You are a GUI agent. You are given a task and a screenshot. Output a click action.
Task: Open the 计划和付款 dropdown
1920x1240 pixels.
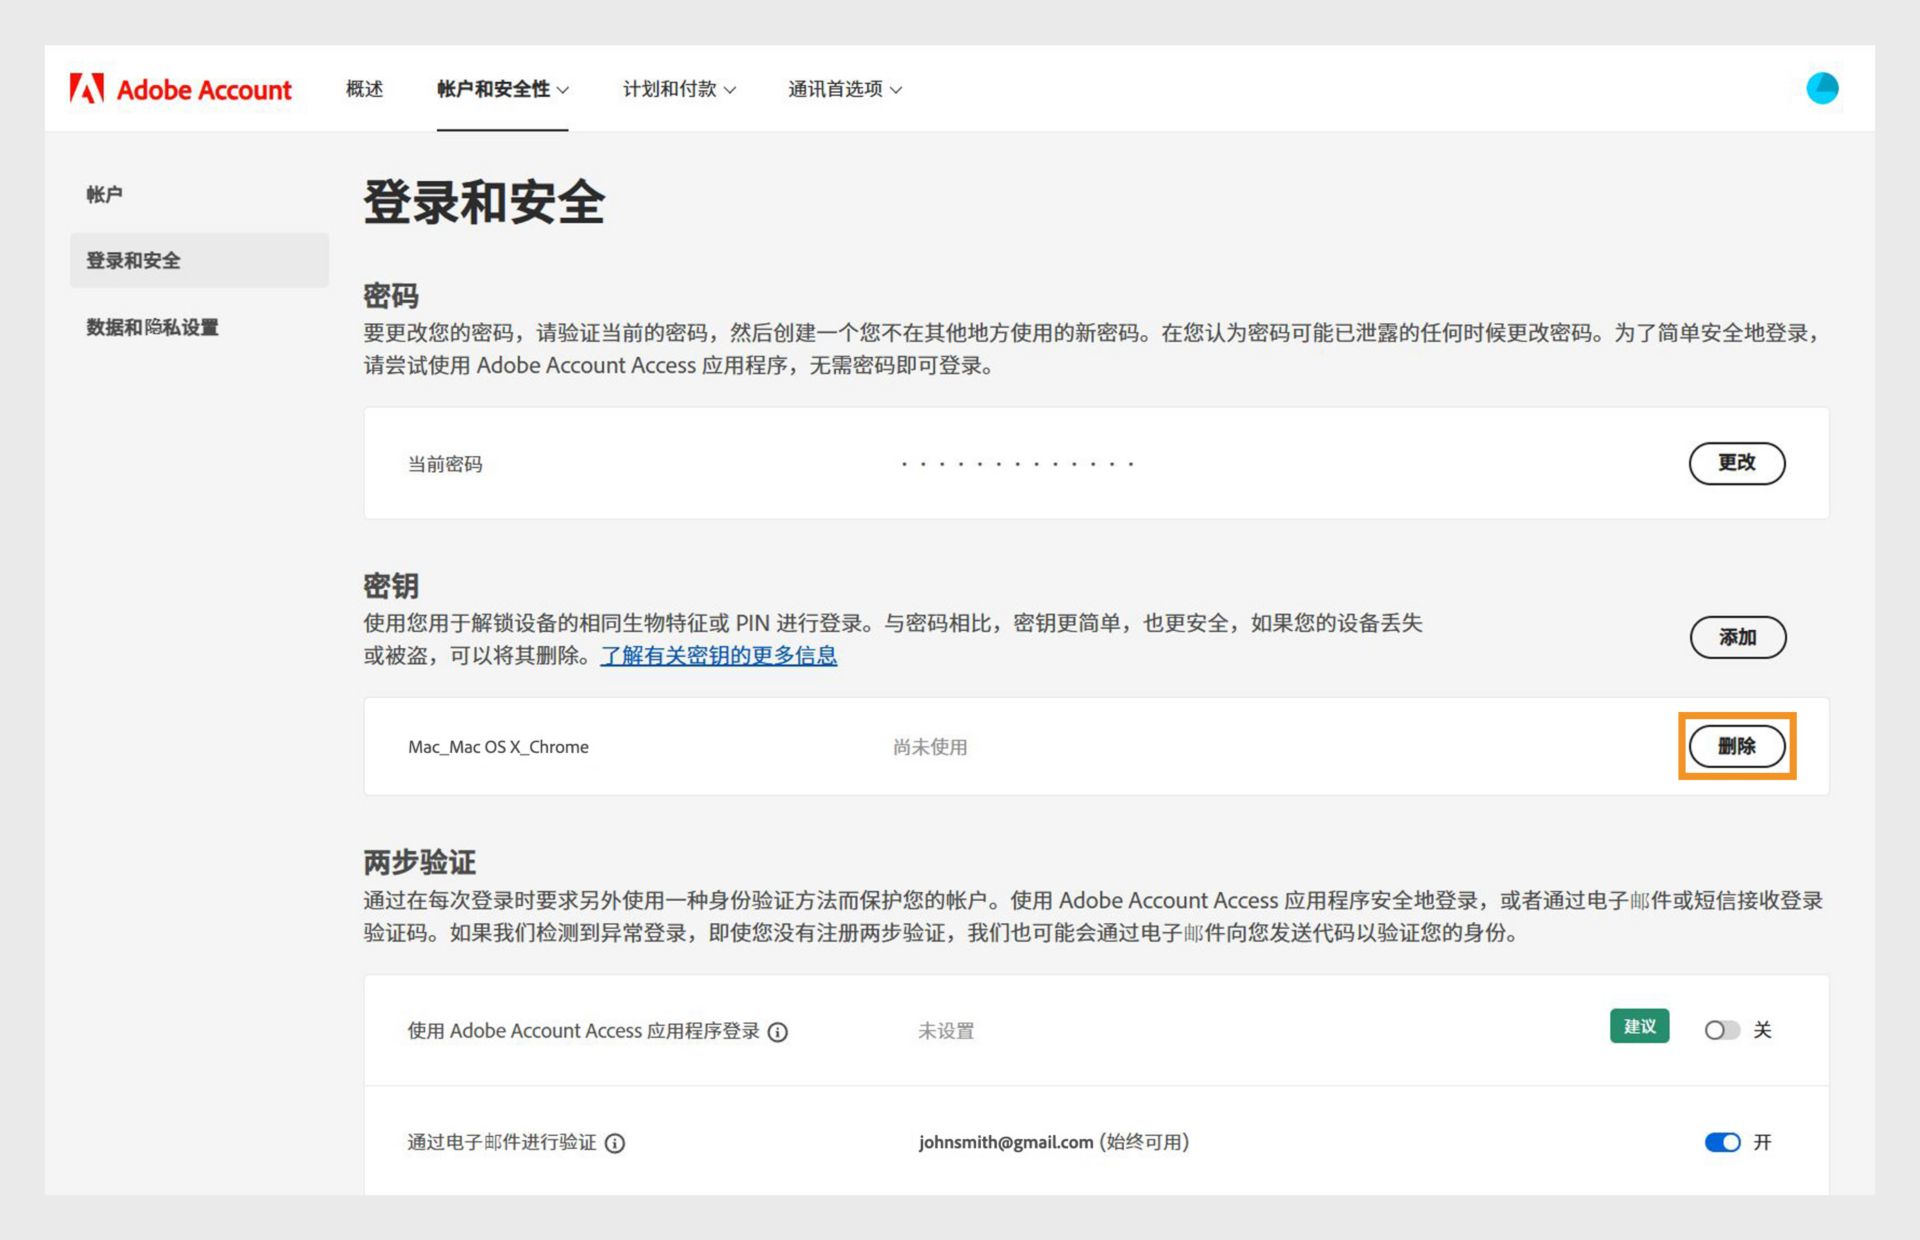[x=679, y=89]
